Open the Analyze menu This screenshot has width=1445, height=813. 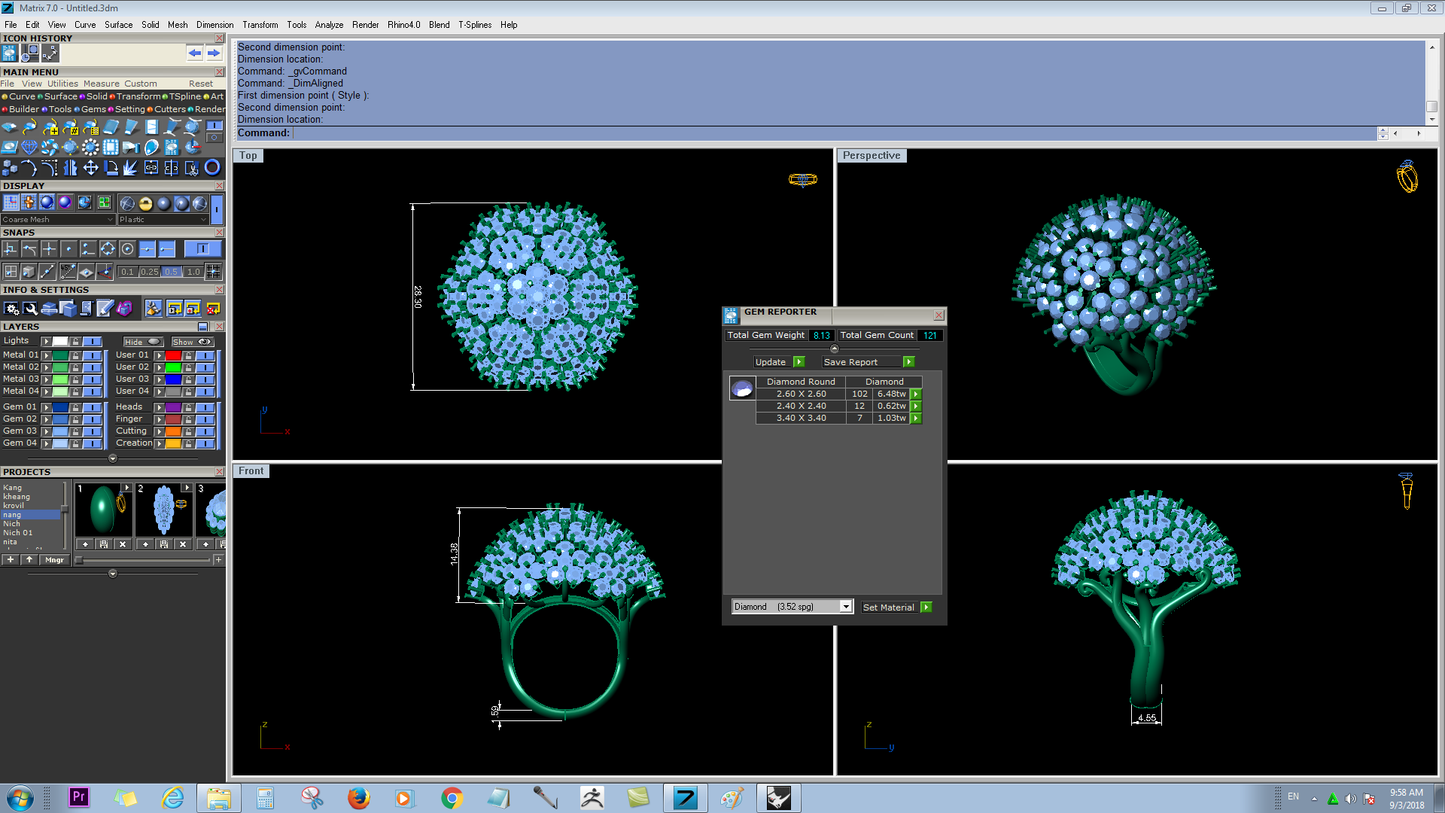pyautogui.click(x=329, y=25)
